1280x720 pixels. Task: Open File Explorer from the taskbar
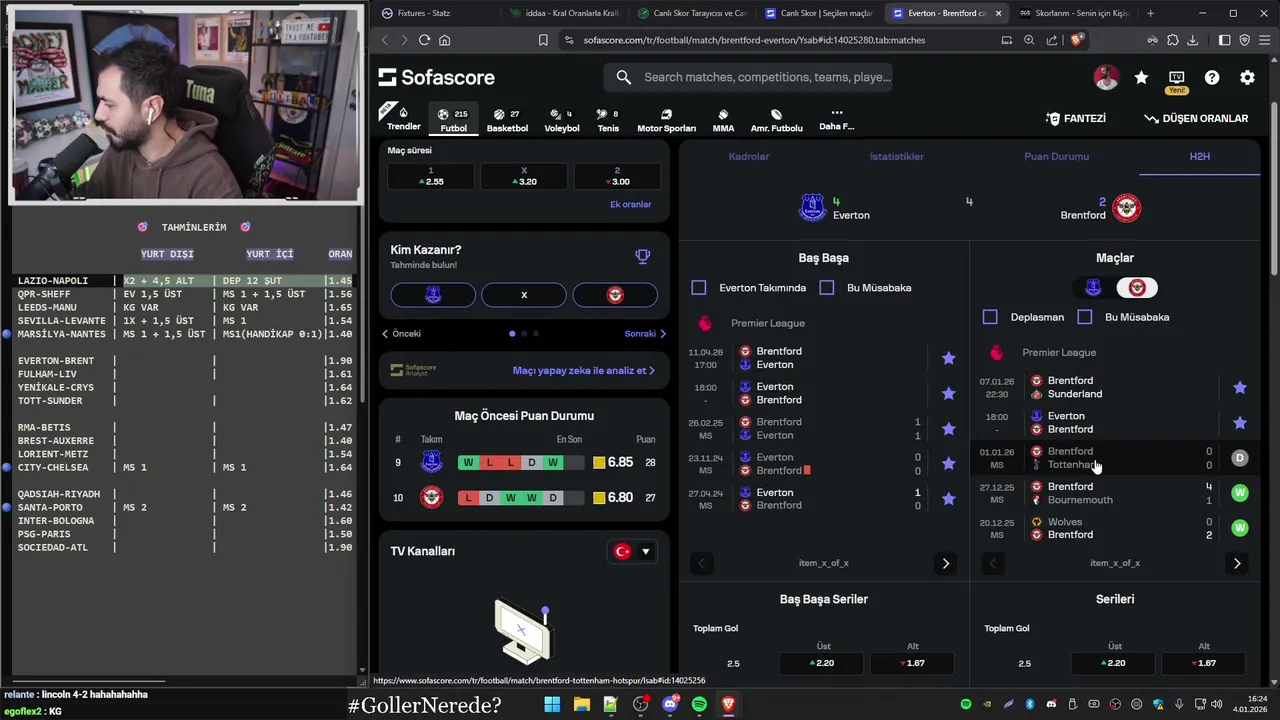[x=581, y=705]
